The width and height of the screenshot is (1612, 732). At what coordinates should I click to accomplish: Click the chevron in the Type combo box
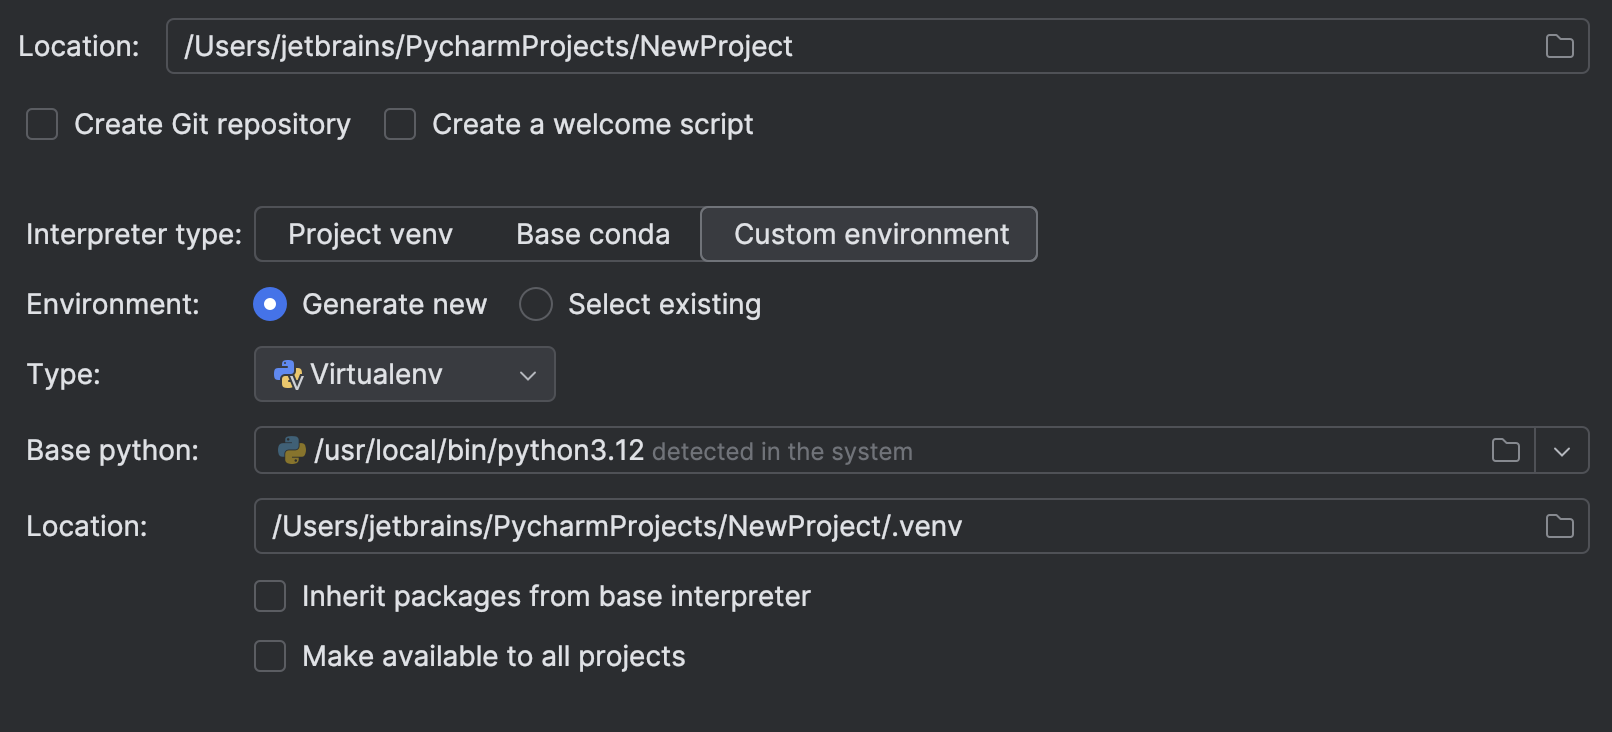click(528, 375)
